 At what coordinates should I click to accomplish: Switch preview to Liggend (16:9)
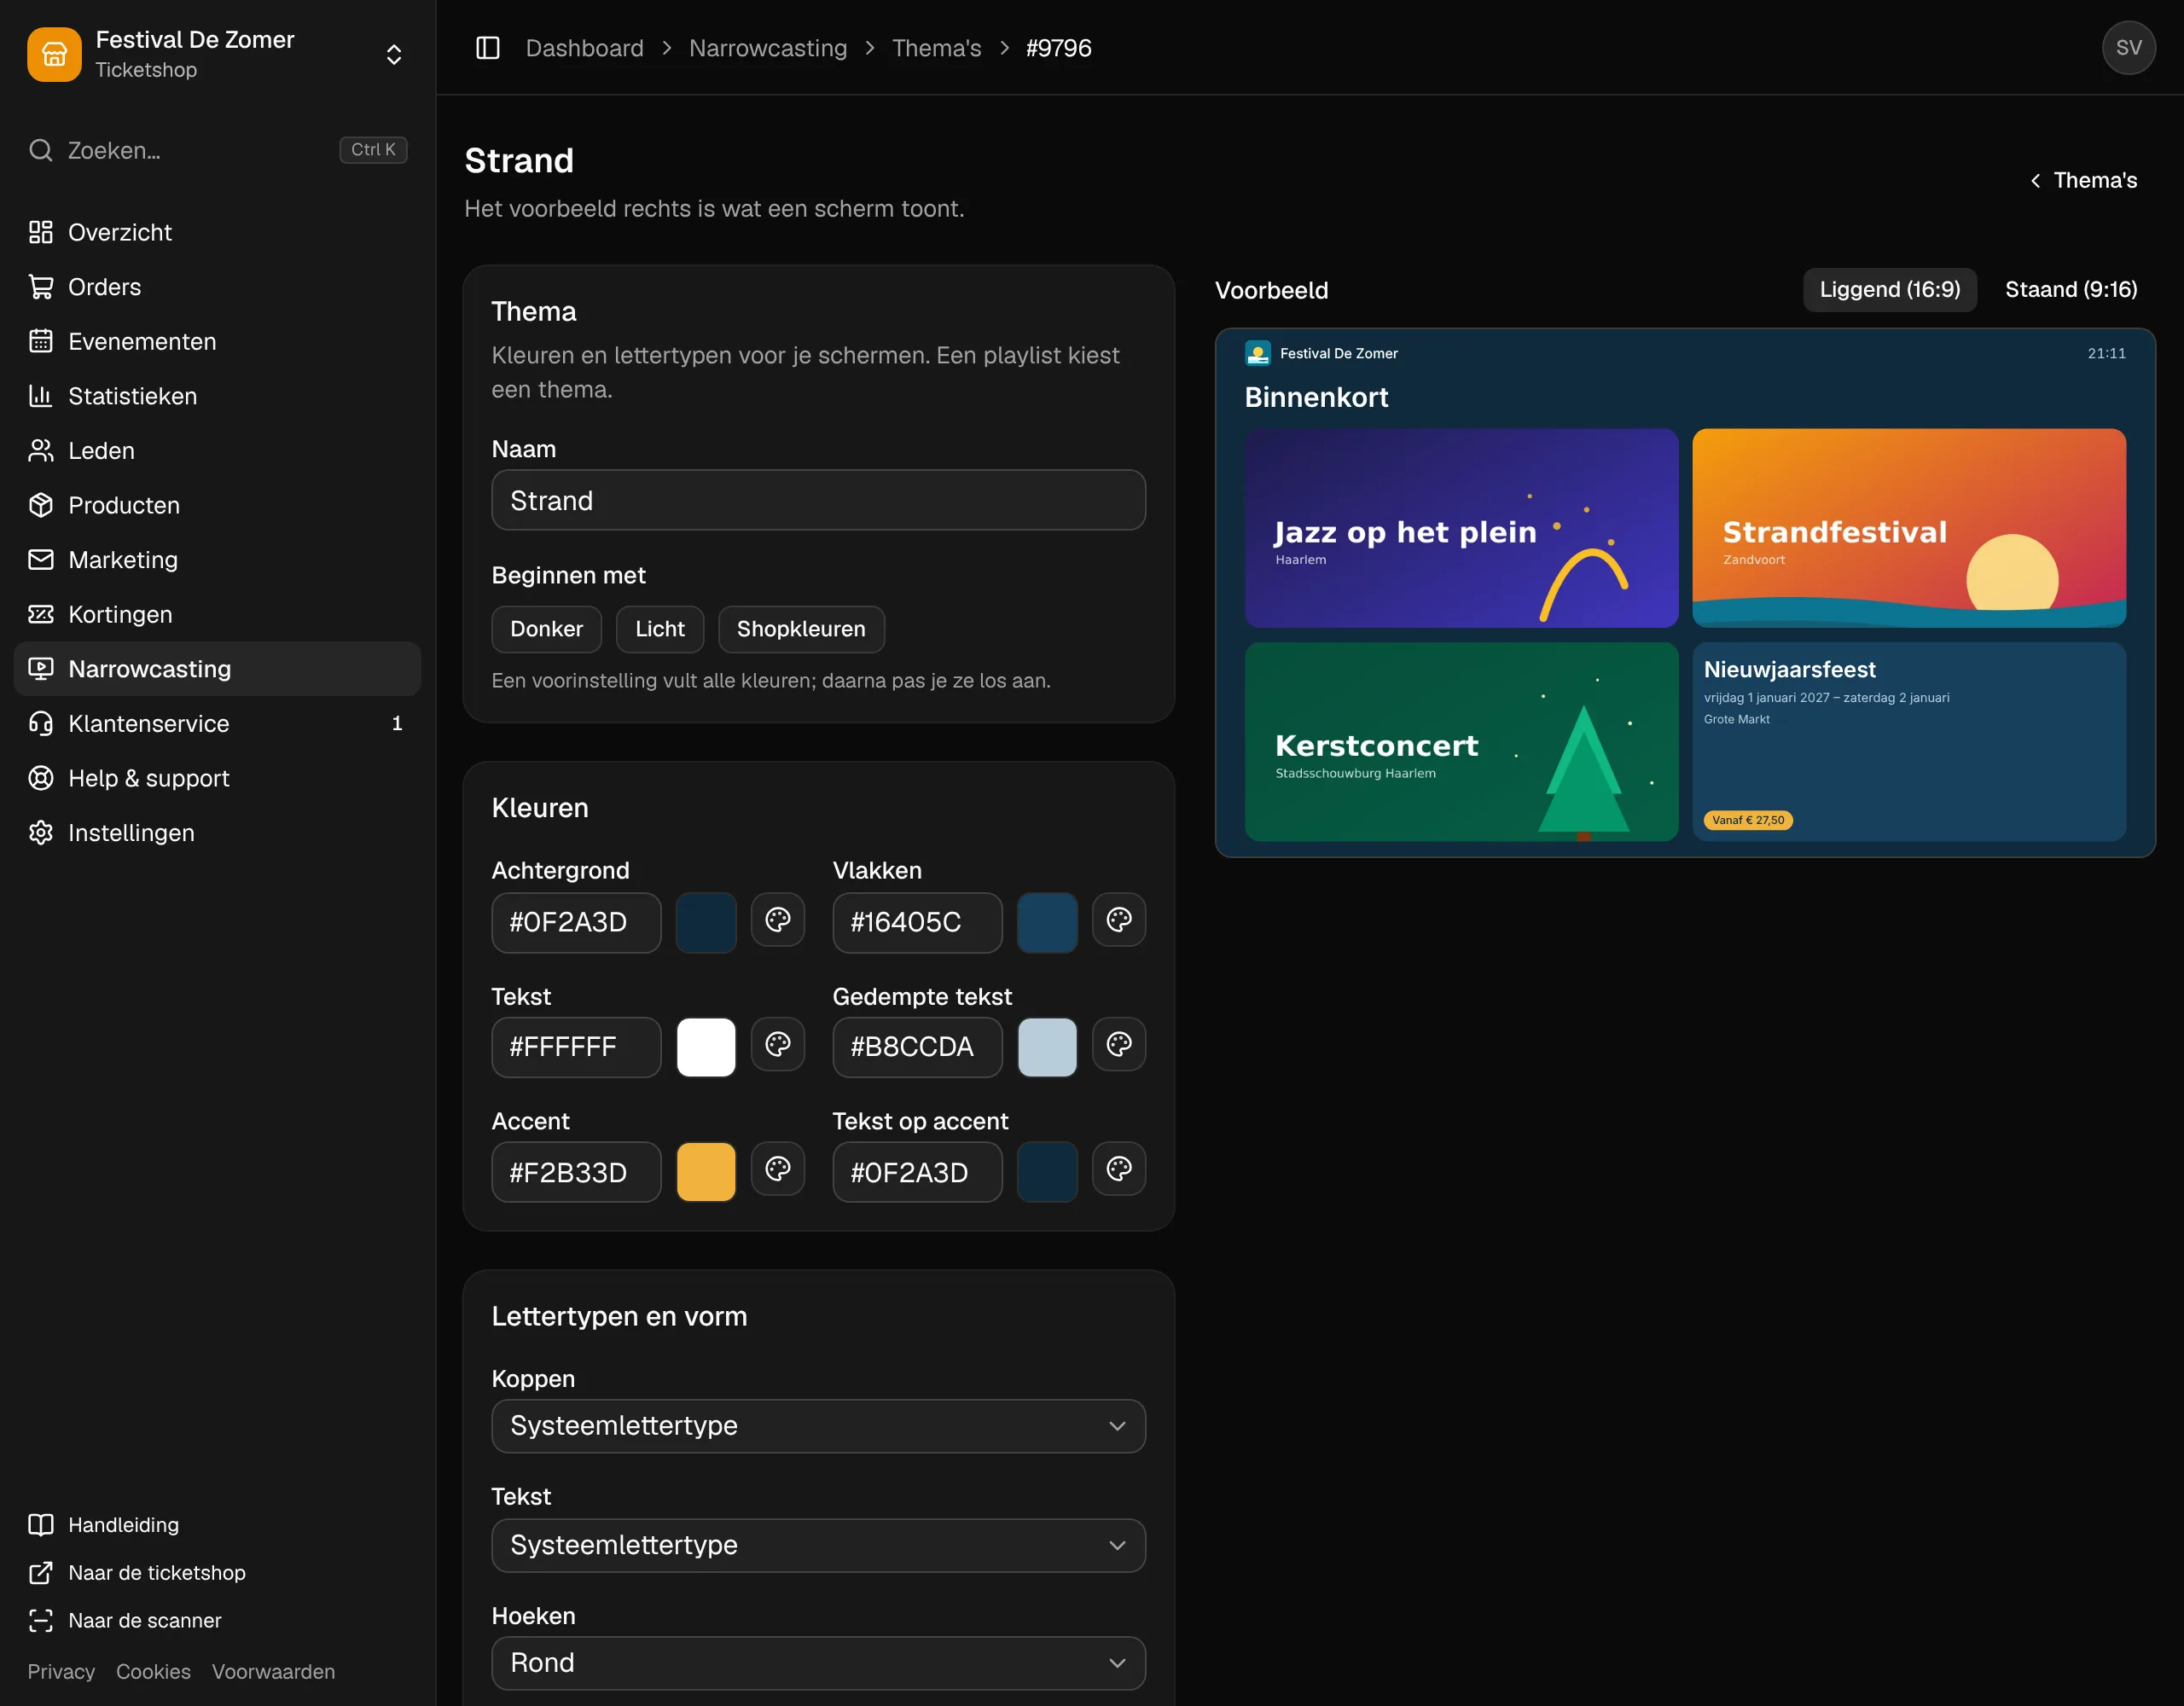click(1889, 290)
